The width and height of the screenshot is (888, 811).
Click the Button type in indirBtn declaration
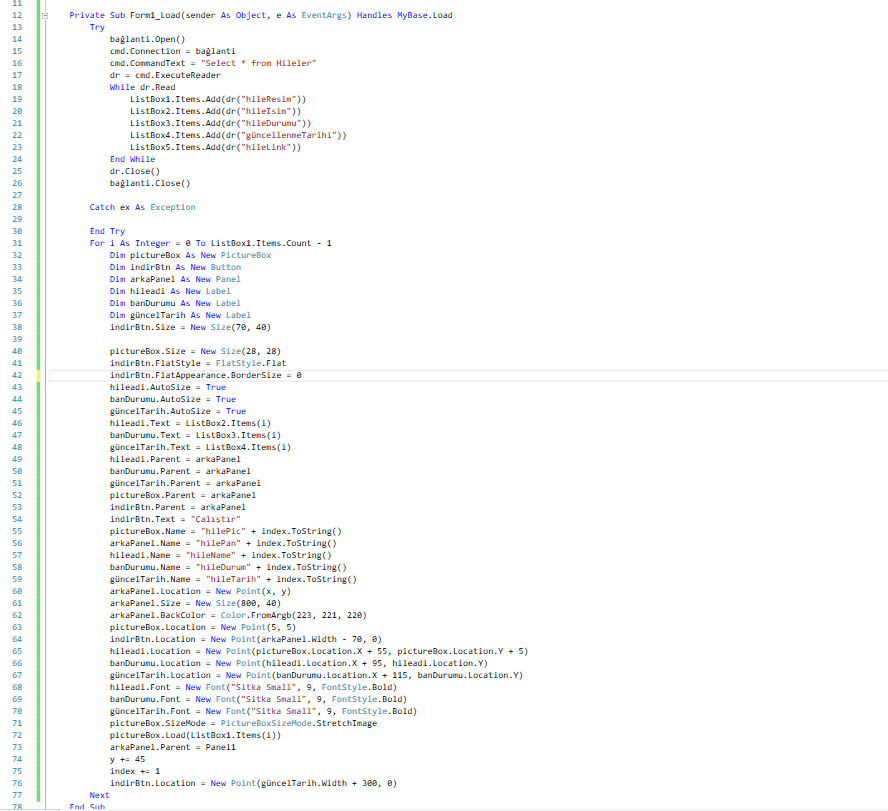point(225,267)
